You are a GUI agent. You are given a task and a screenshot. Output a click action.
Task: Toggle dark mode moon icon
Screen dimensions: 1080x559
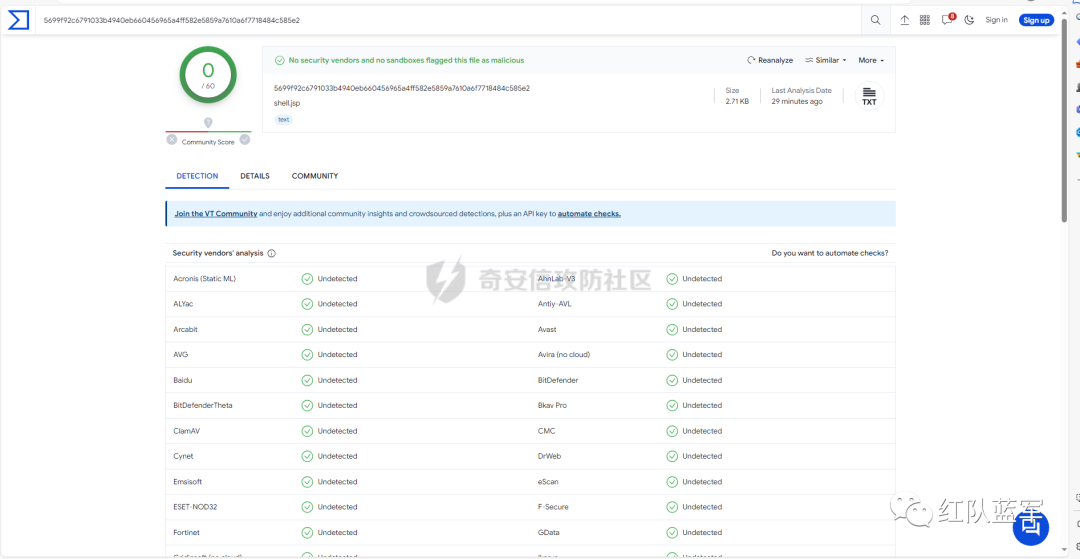coord(969,20)
